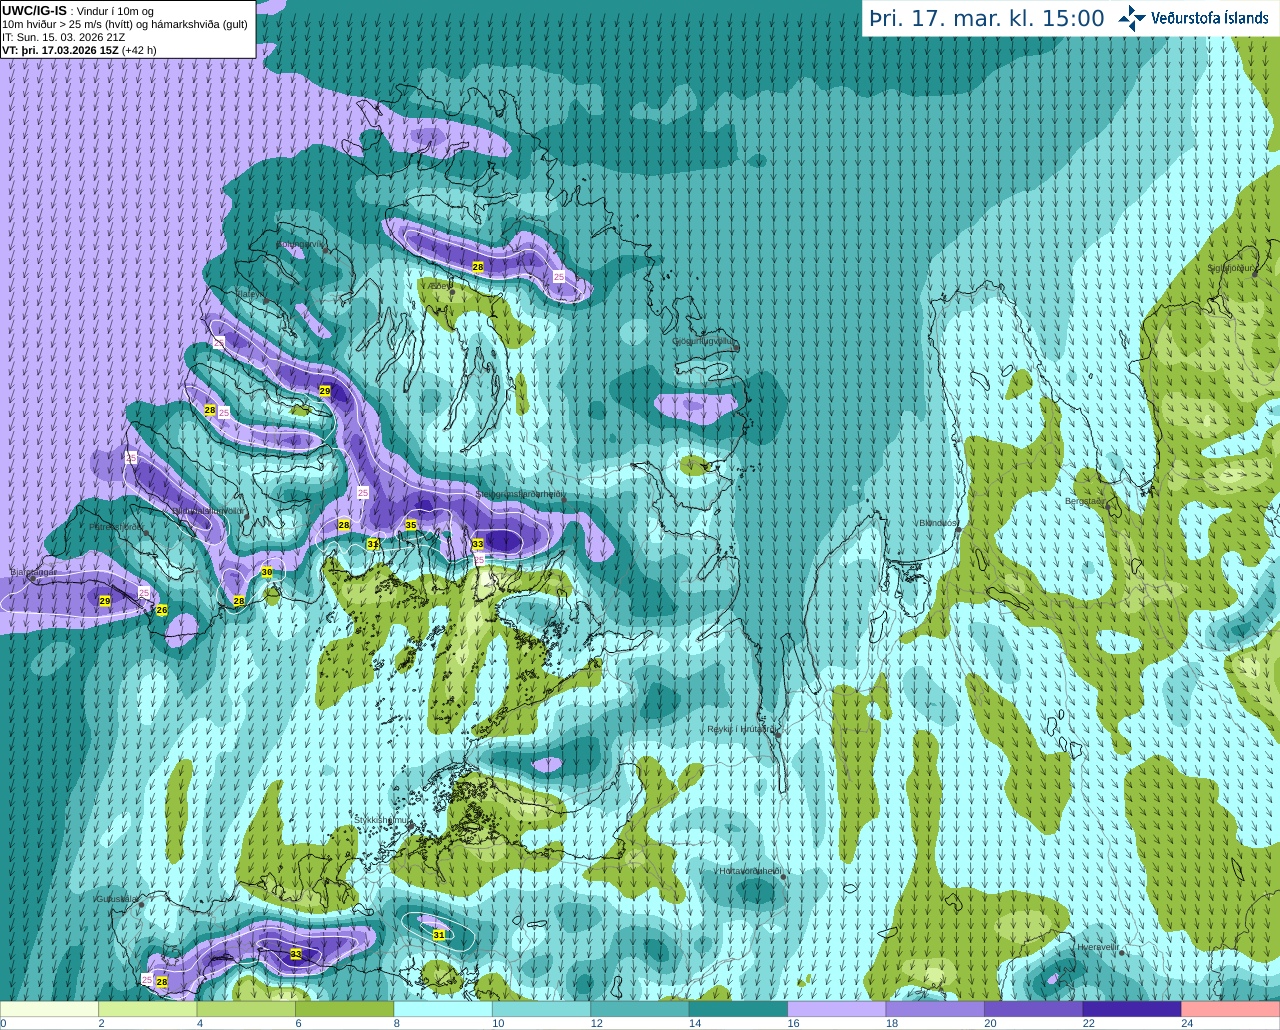Viewport: 1280px width, 1030px height.
Task: Click the Patreksfjörður station label
Action: click(117, 526)
